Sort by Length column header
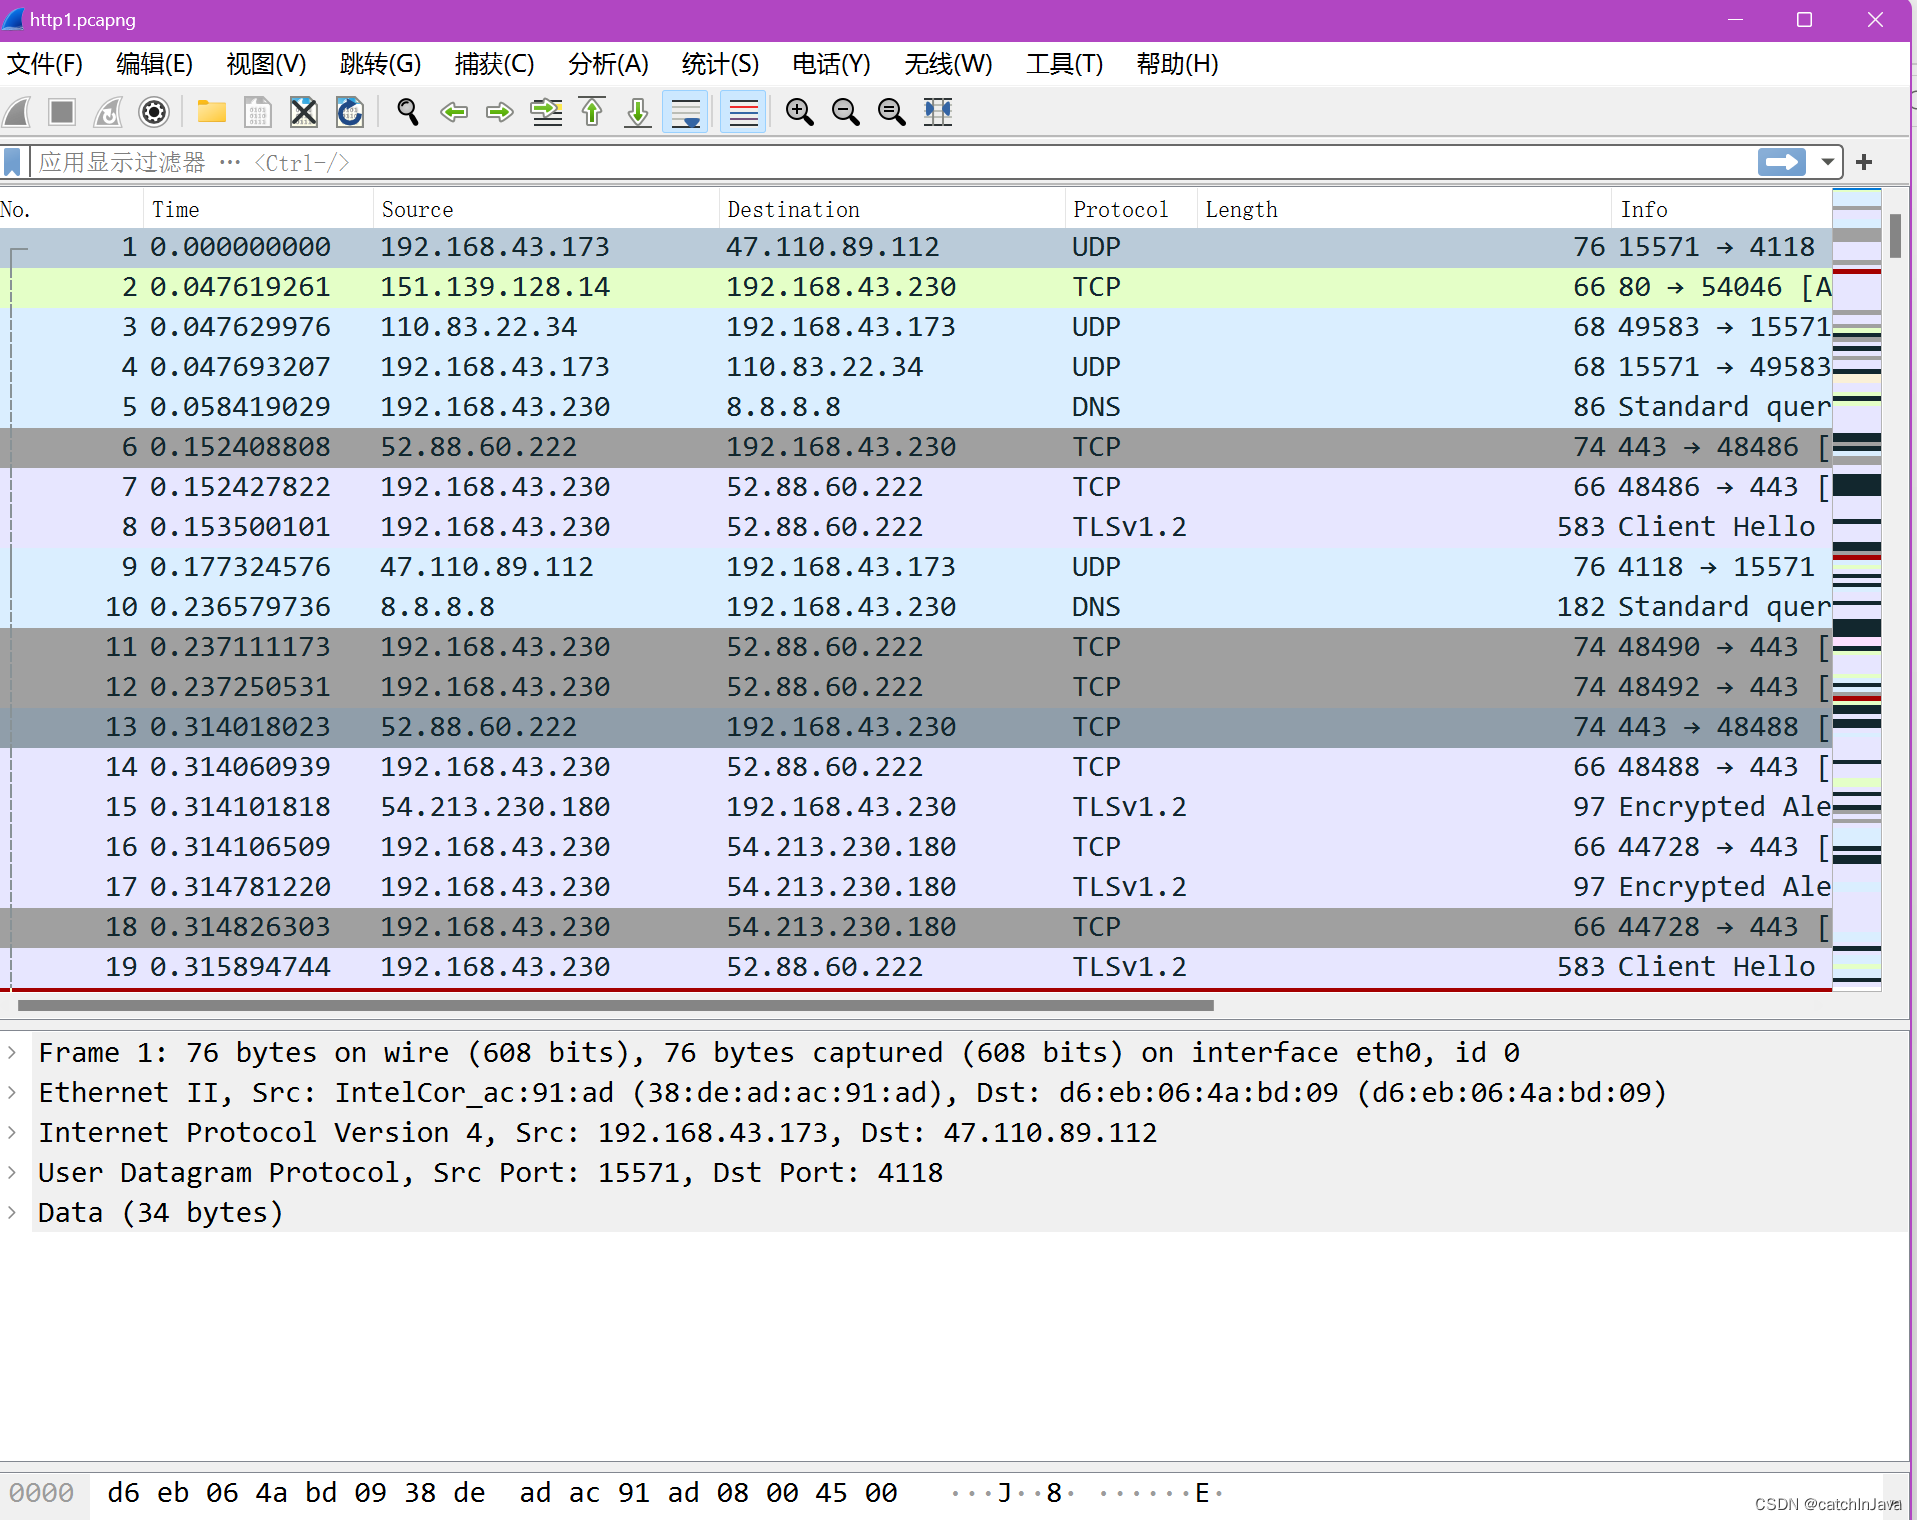The width and height of the screenshot is (1917, 1520). [x=1404, y=209]
